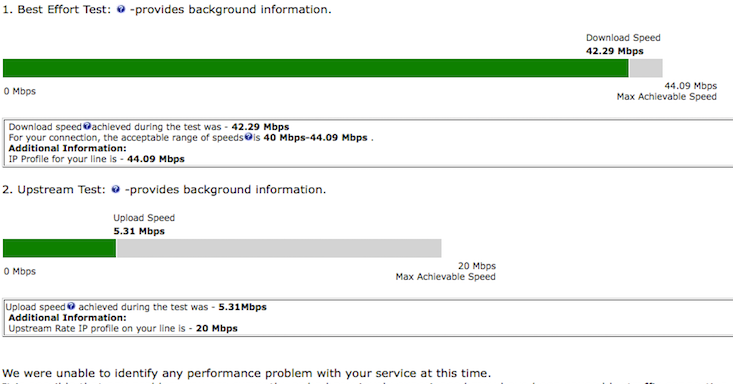
Task: Click gray remainder of upload speed bar
Action: [279, 248]
